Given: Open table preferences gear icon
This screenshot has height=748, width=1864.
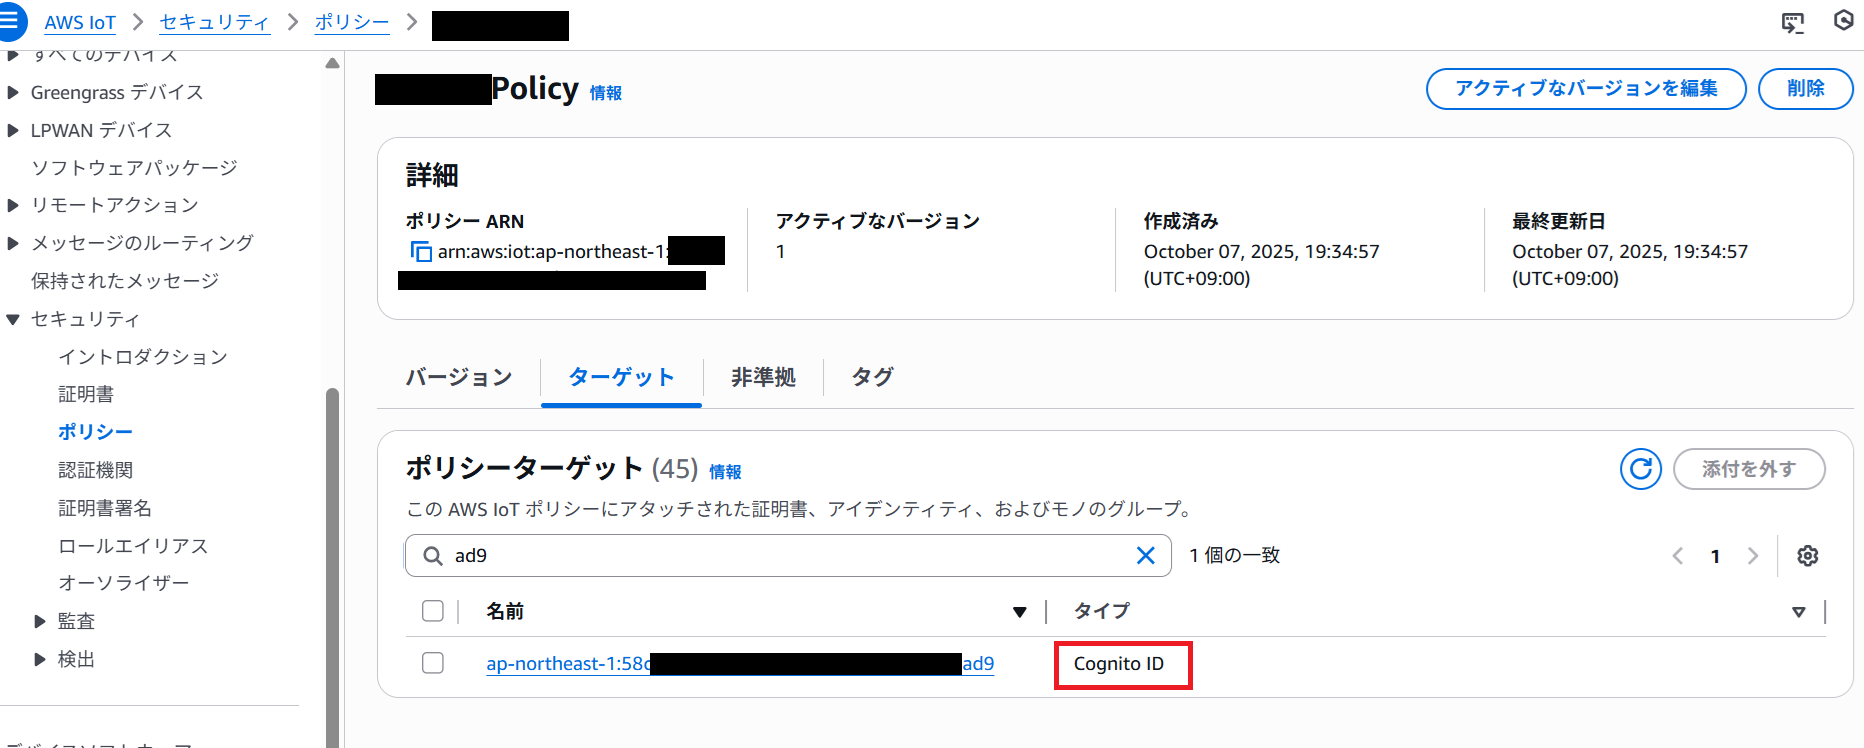Looking at the screenshot, I should [1807, 556].
